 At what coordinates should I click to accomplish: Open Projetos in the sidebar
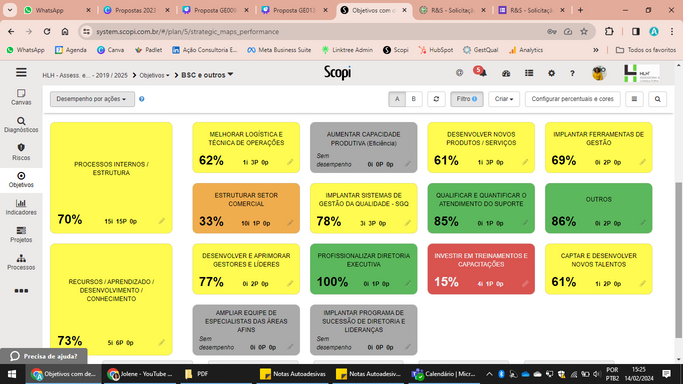point(21,235)
